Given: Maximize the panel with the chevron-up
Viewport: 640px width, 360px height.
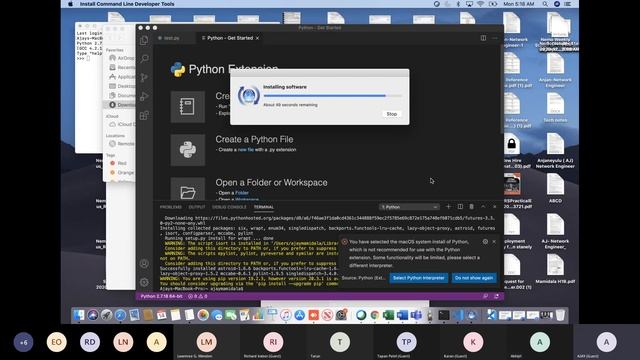Looking at the screenshot, I should click(483, 207).
